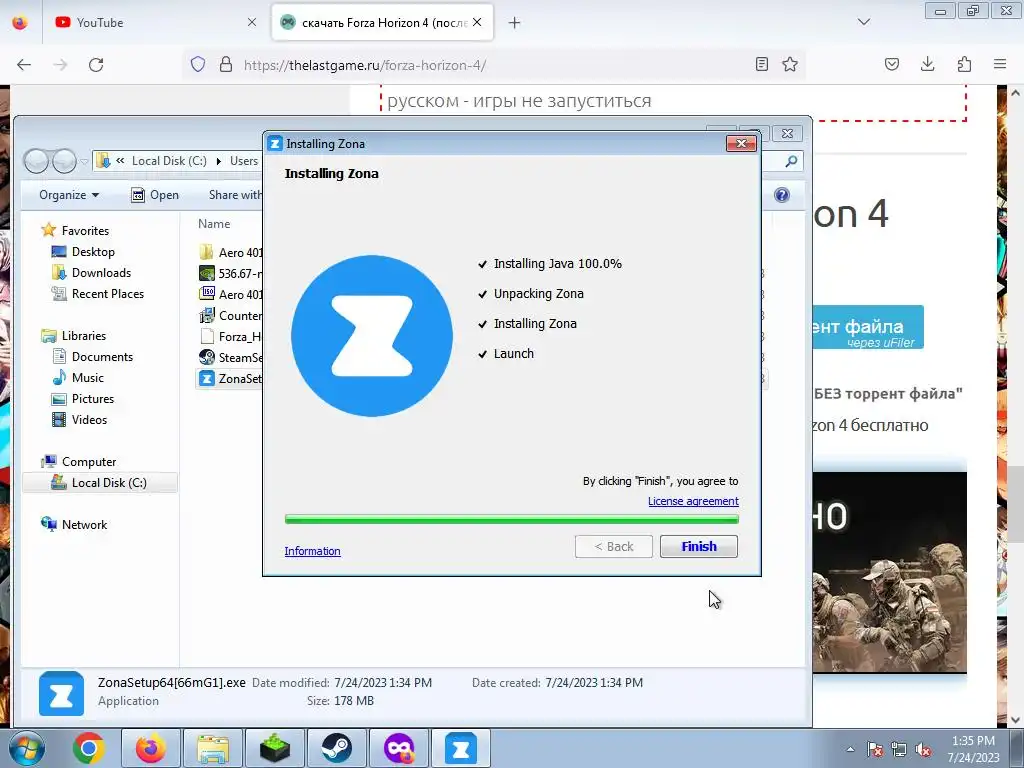Open the Information link in the installer

tap(312, 551)
